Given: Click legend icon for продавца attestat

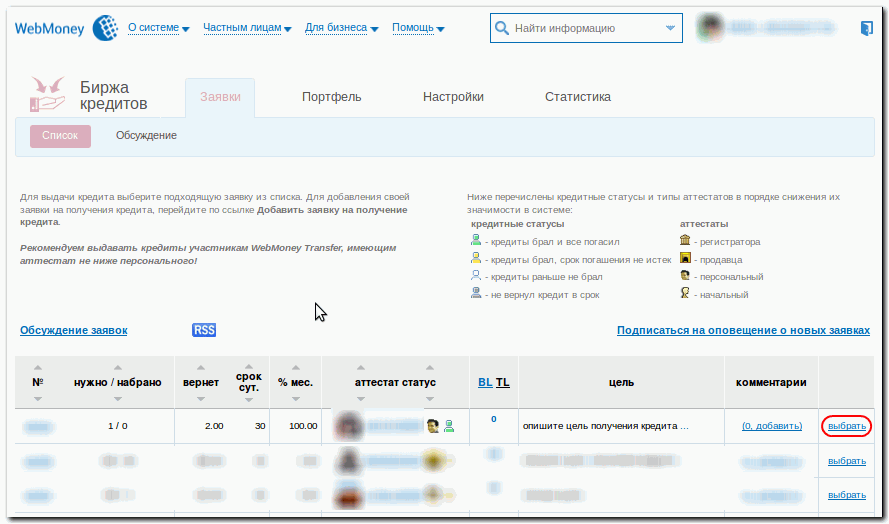Looking at the screenshot, I should (685, 258).
